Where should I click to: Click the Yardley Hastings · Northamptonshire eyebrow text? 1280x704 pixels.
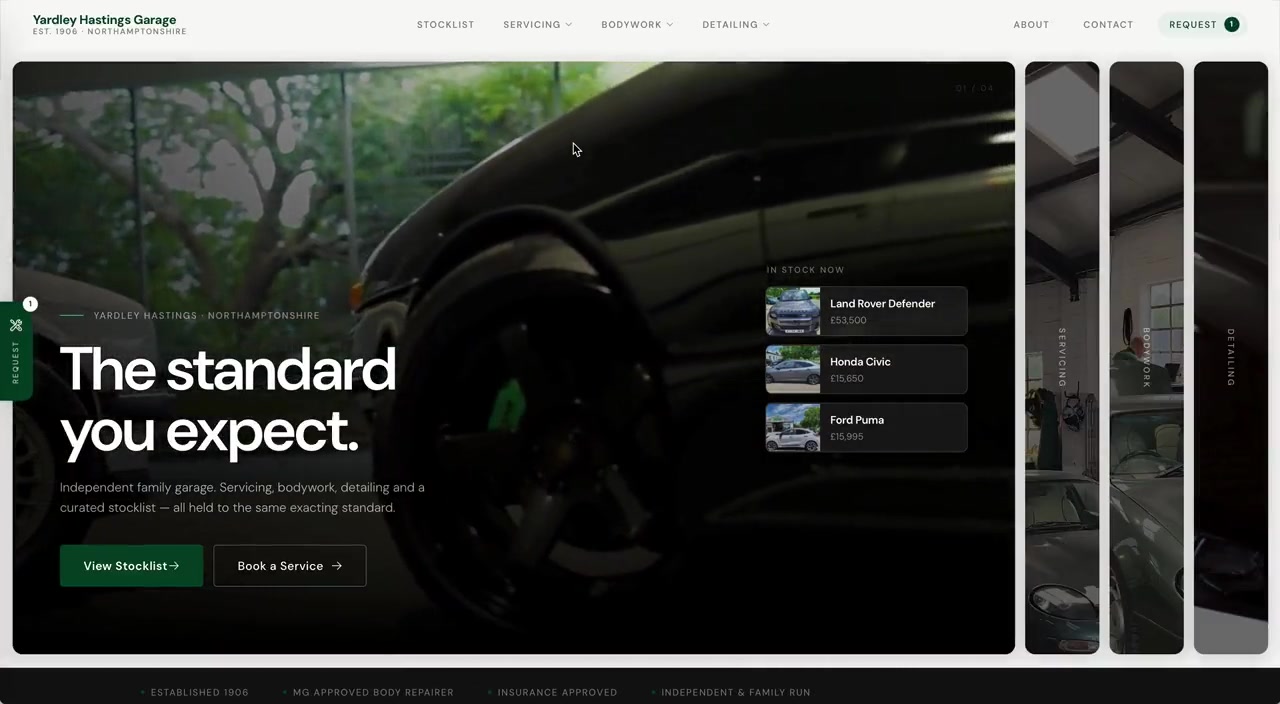pyautogui.click(x=207, y=315)
